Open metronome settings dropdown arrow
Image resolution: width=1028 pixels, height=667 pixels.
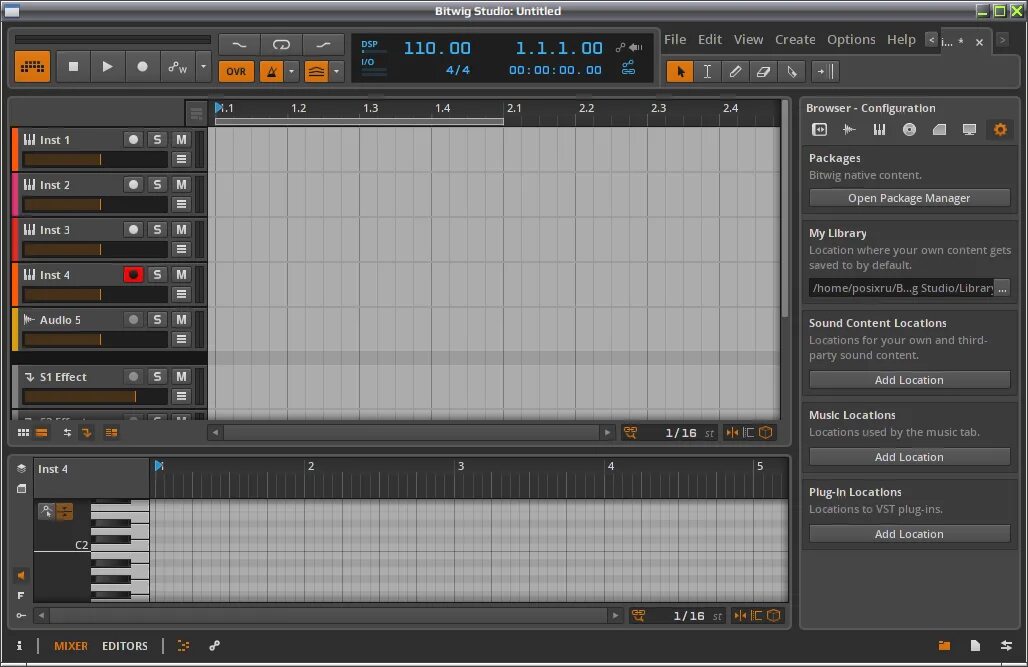click(x=291, y=71)
